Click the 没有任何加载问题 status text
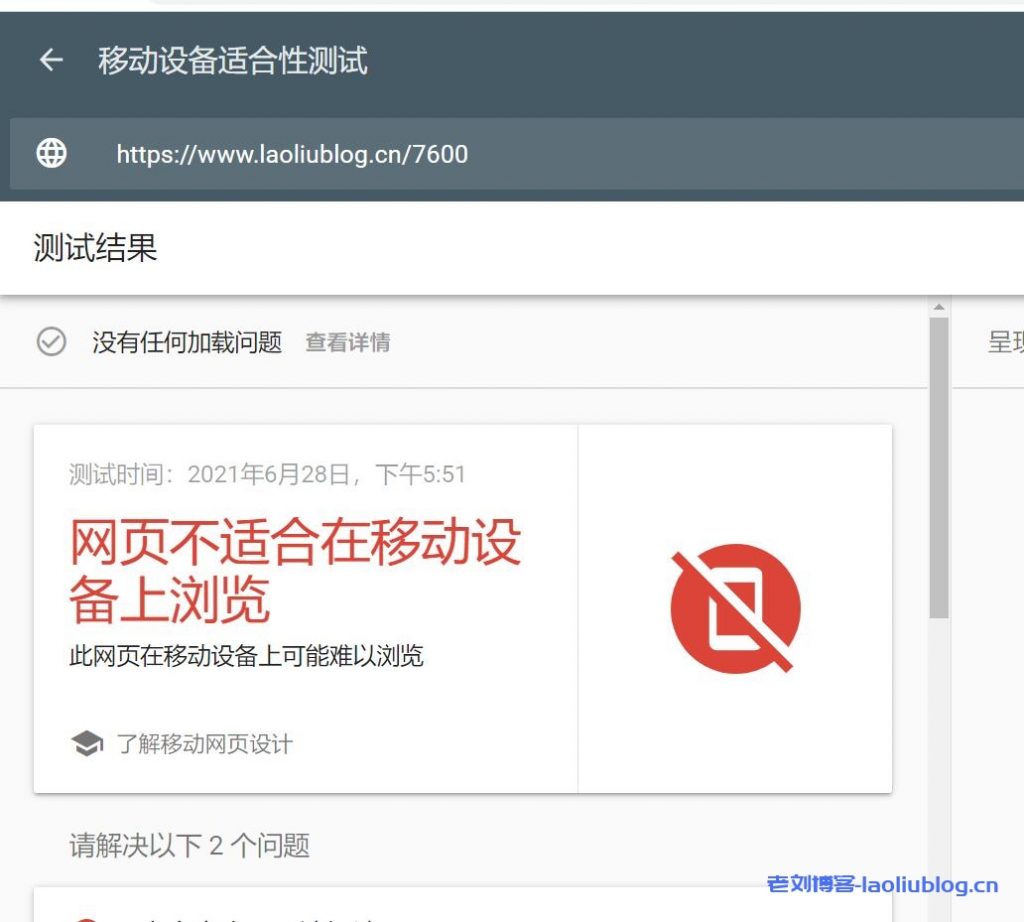The height and width of the screenshot is (922, 1024). (x=187, y=343)
